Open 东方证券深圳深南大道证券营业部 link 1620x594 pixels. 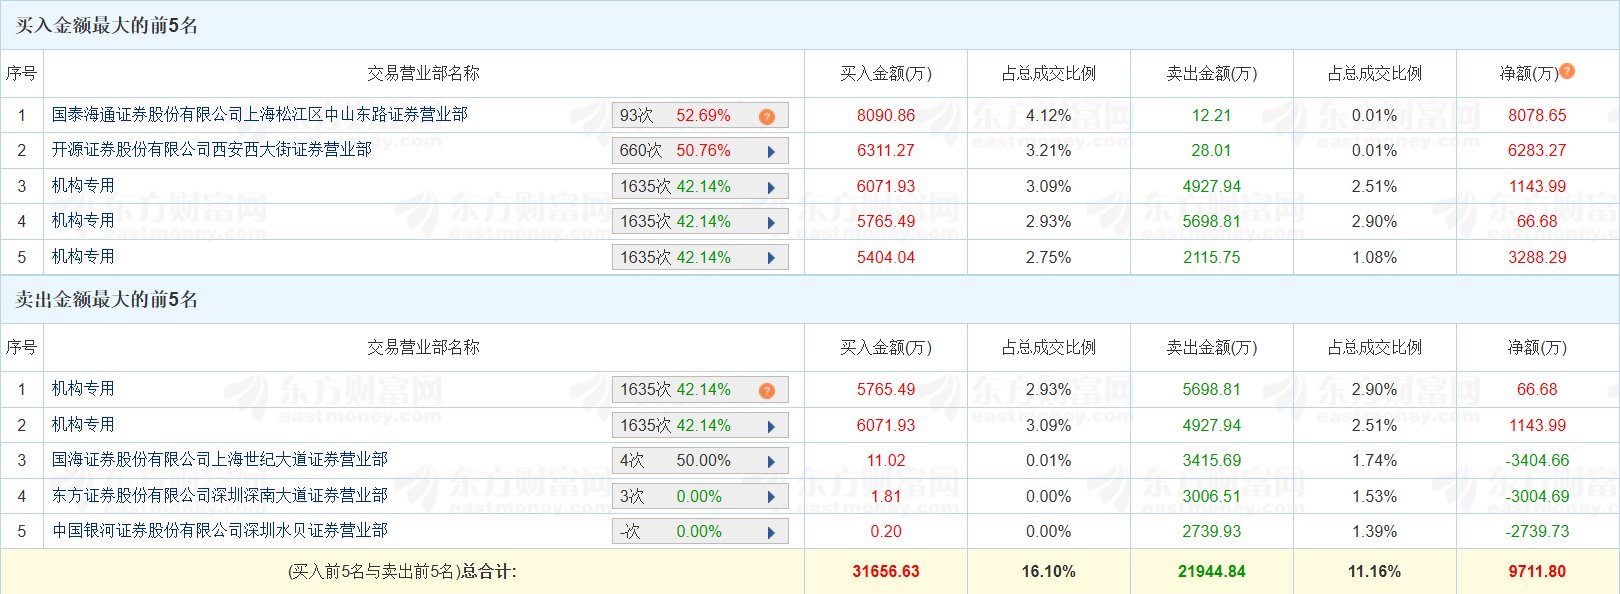[219, 496]
